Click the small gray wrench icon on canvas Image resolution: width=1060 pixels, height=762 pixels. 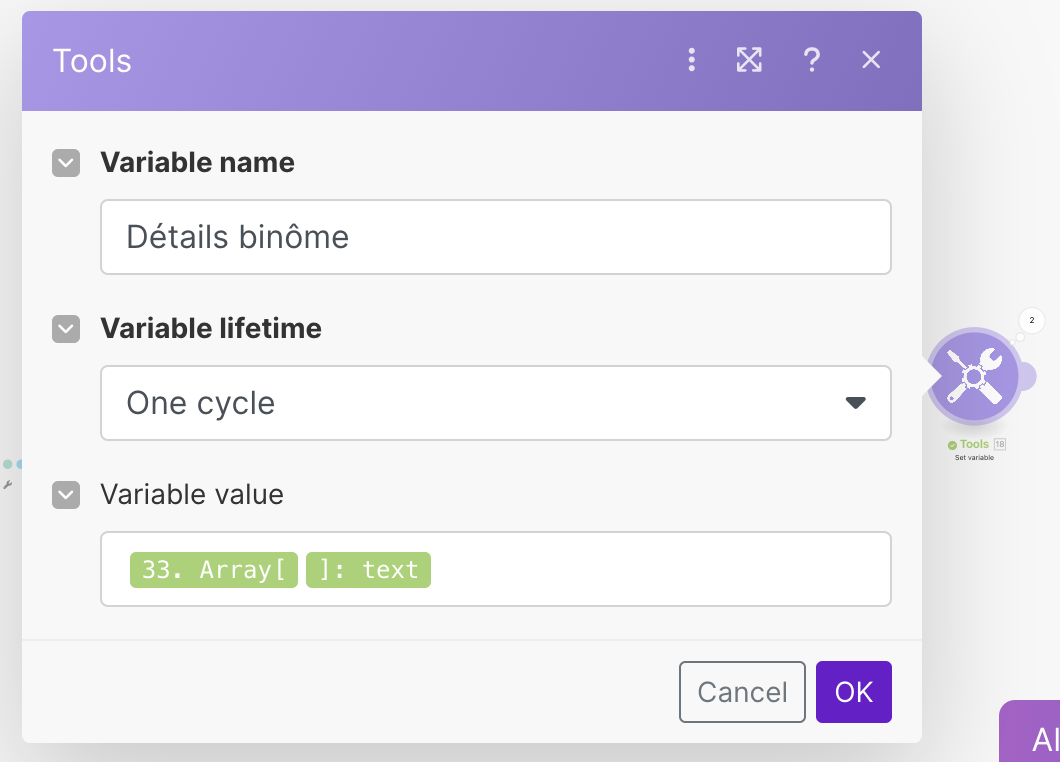point(8,485)
